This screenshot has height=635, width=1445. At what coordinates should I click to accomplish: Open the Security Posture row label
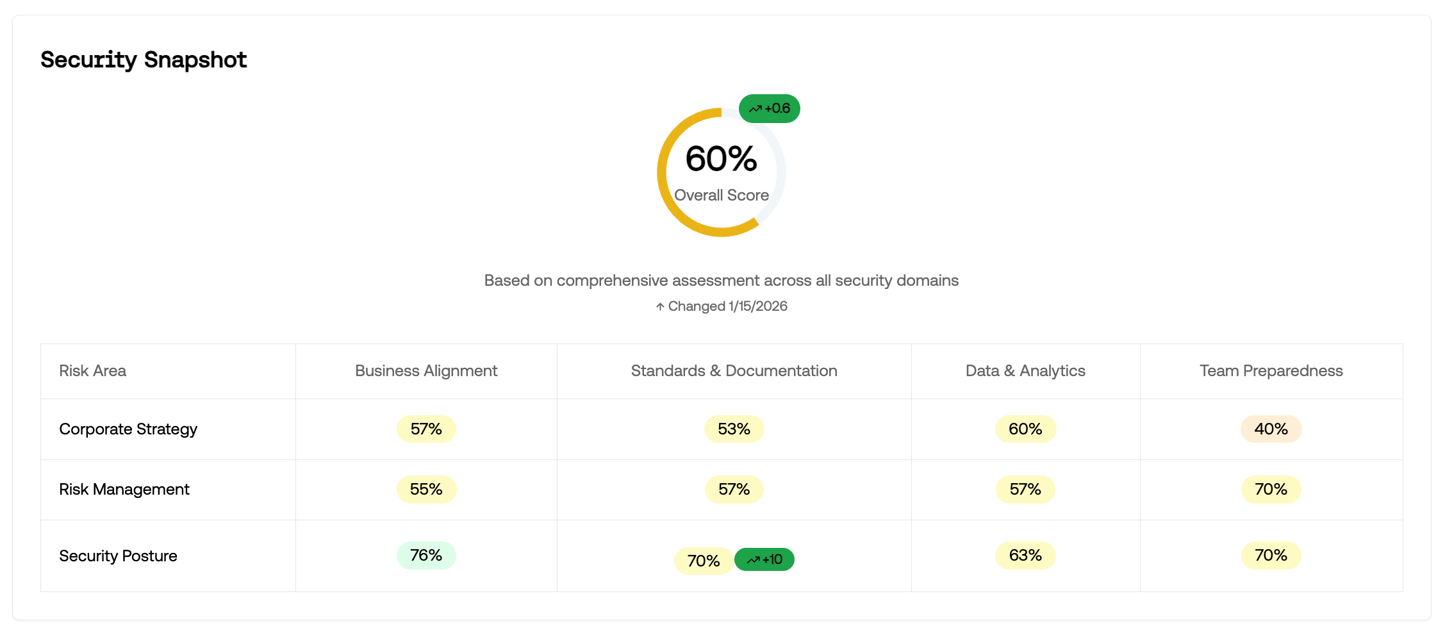118,556
